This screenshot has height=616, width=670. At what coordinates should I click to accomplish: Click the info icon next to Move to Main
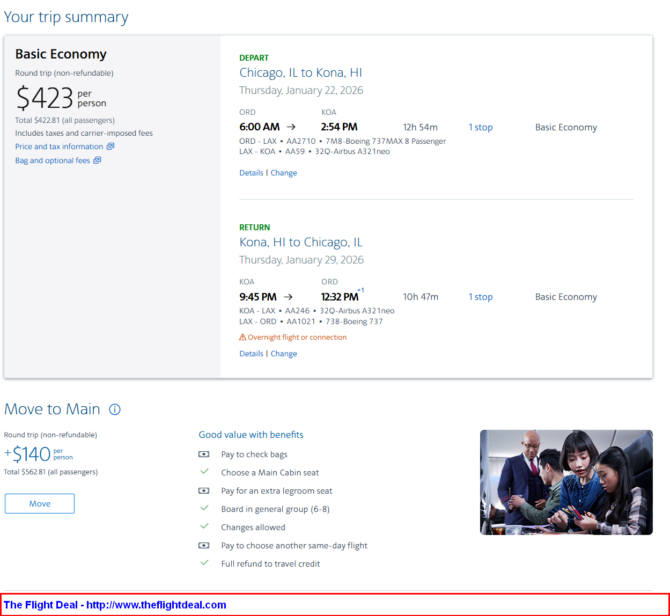(115, 410)
